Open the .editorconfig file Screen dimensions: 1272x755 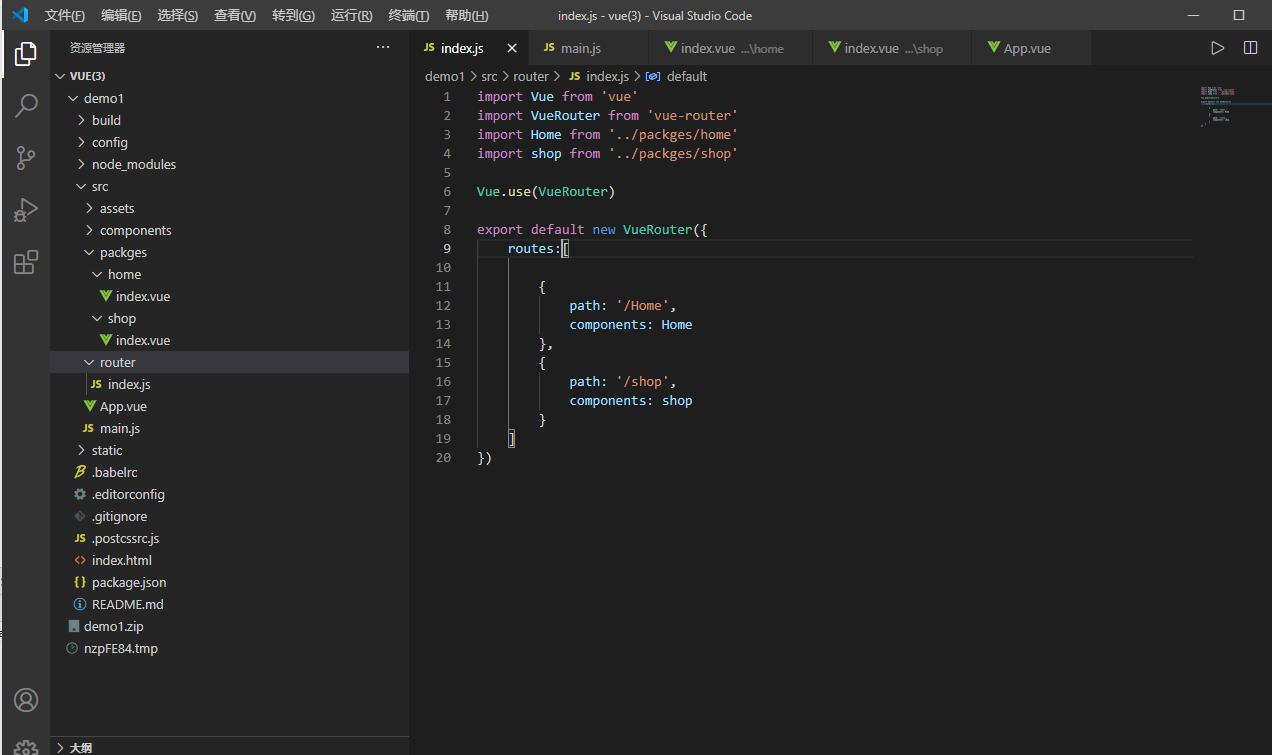229,494
